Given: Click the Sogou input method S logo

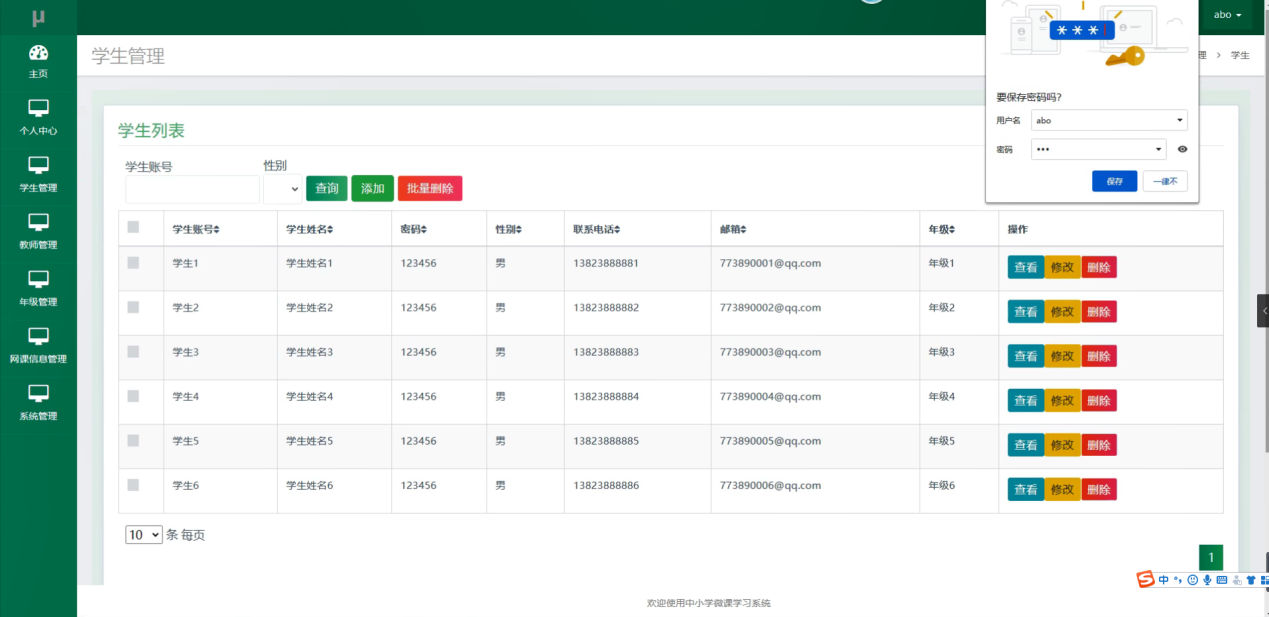Looking at the screenshot, I should click(1146, 579).
